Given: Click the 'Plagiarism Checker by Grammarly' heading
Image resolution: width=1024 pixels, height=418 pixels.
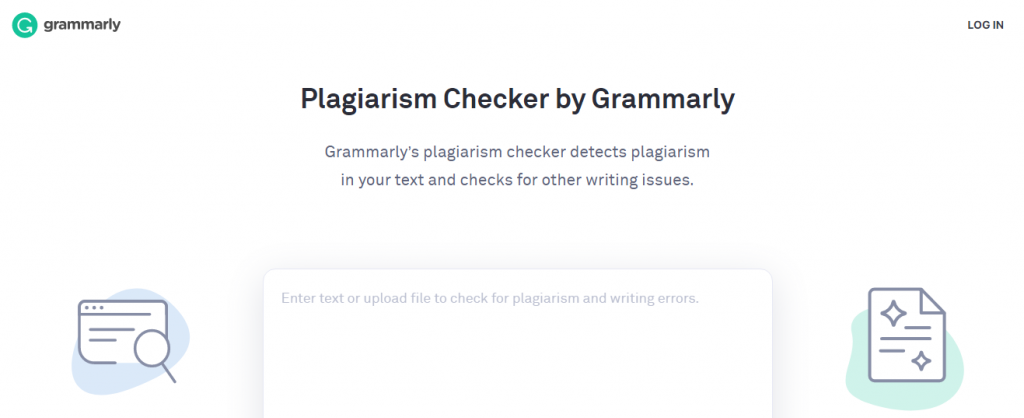Looking at the screenshot, I should click(x=517, y=99).
